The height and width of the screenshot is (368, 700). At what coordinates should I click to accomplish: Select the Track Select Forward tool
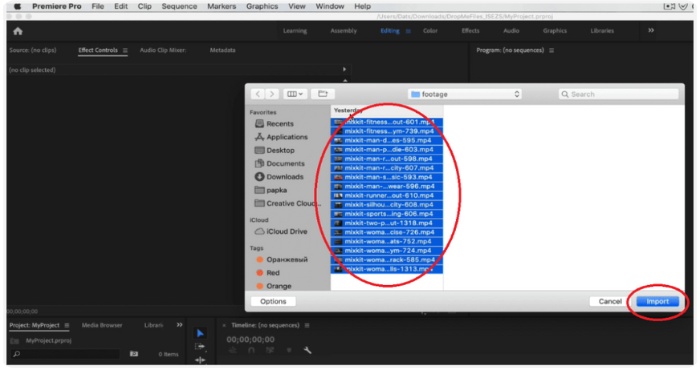point(200,347)
